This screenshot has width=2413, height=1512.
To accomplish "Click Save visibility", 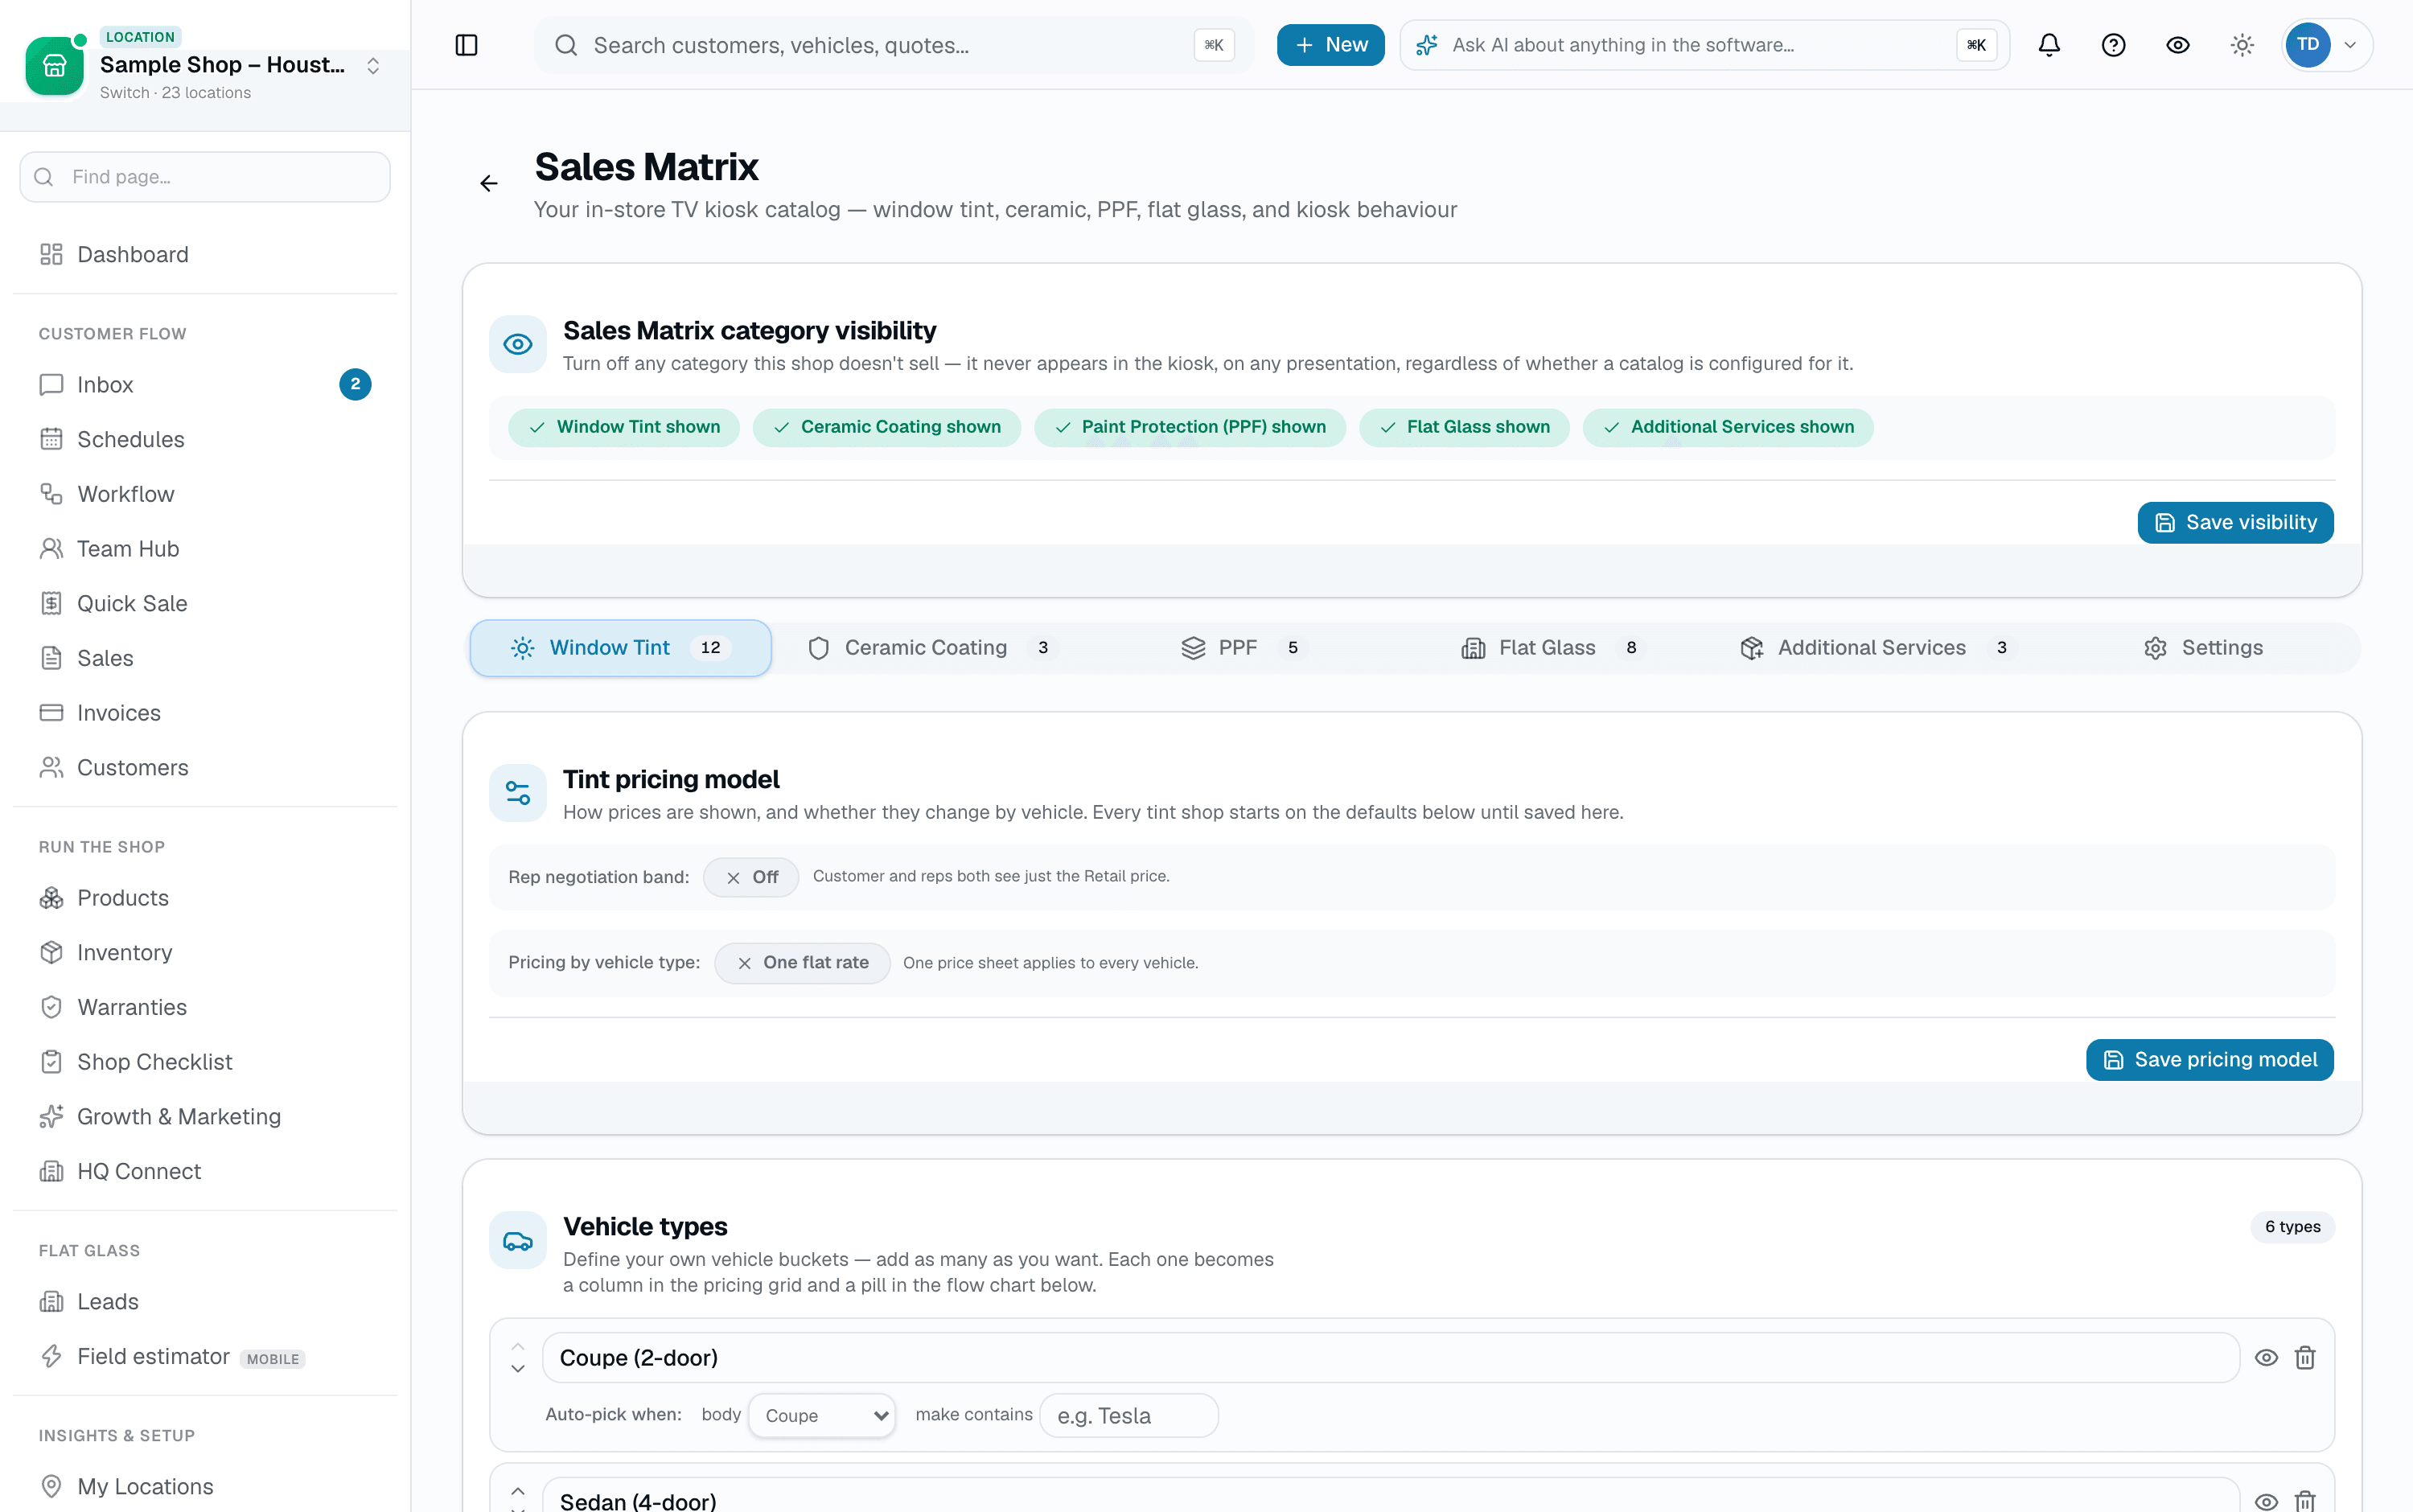I will tap(2235, 522).
